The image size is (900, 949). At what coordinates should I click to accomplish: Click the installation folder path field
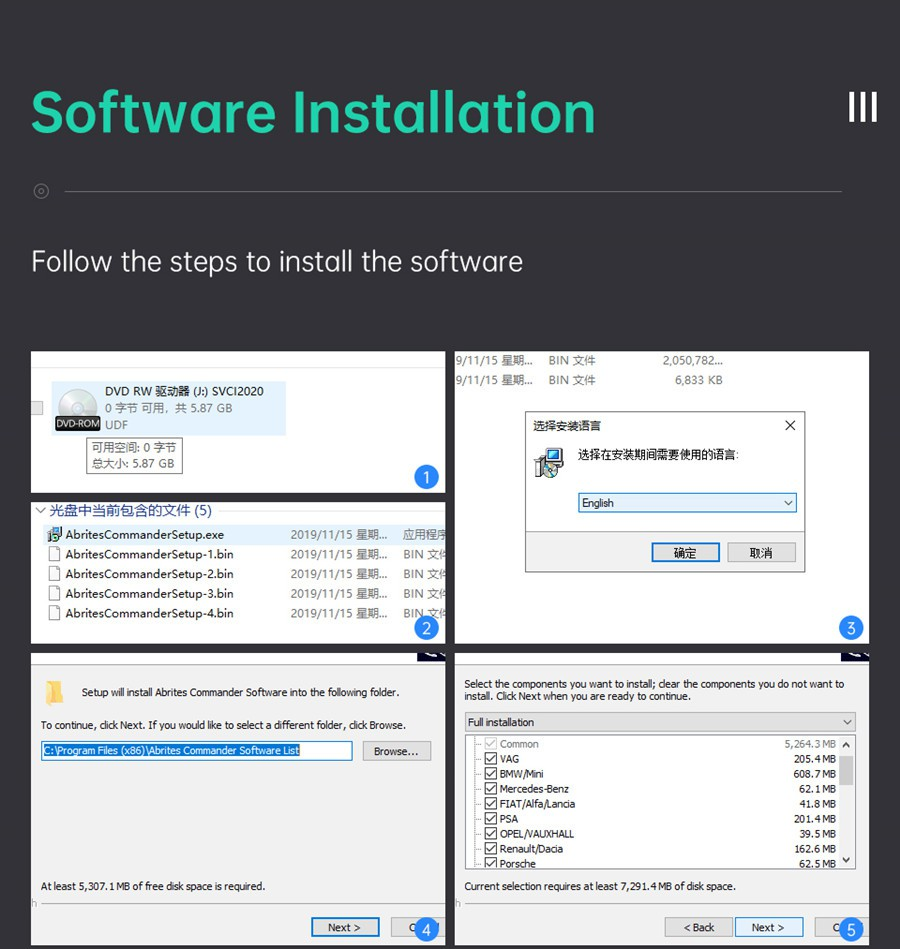[196, 751]
